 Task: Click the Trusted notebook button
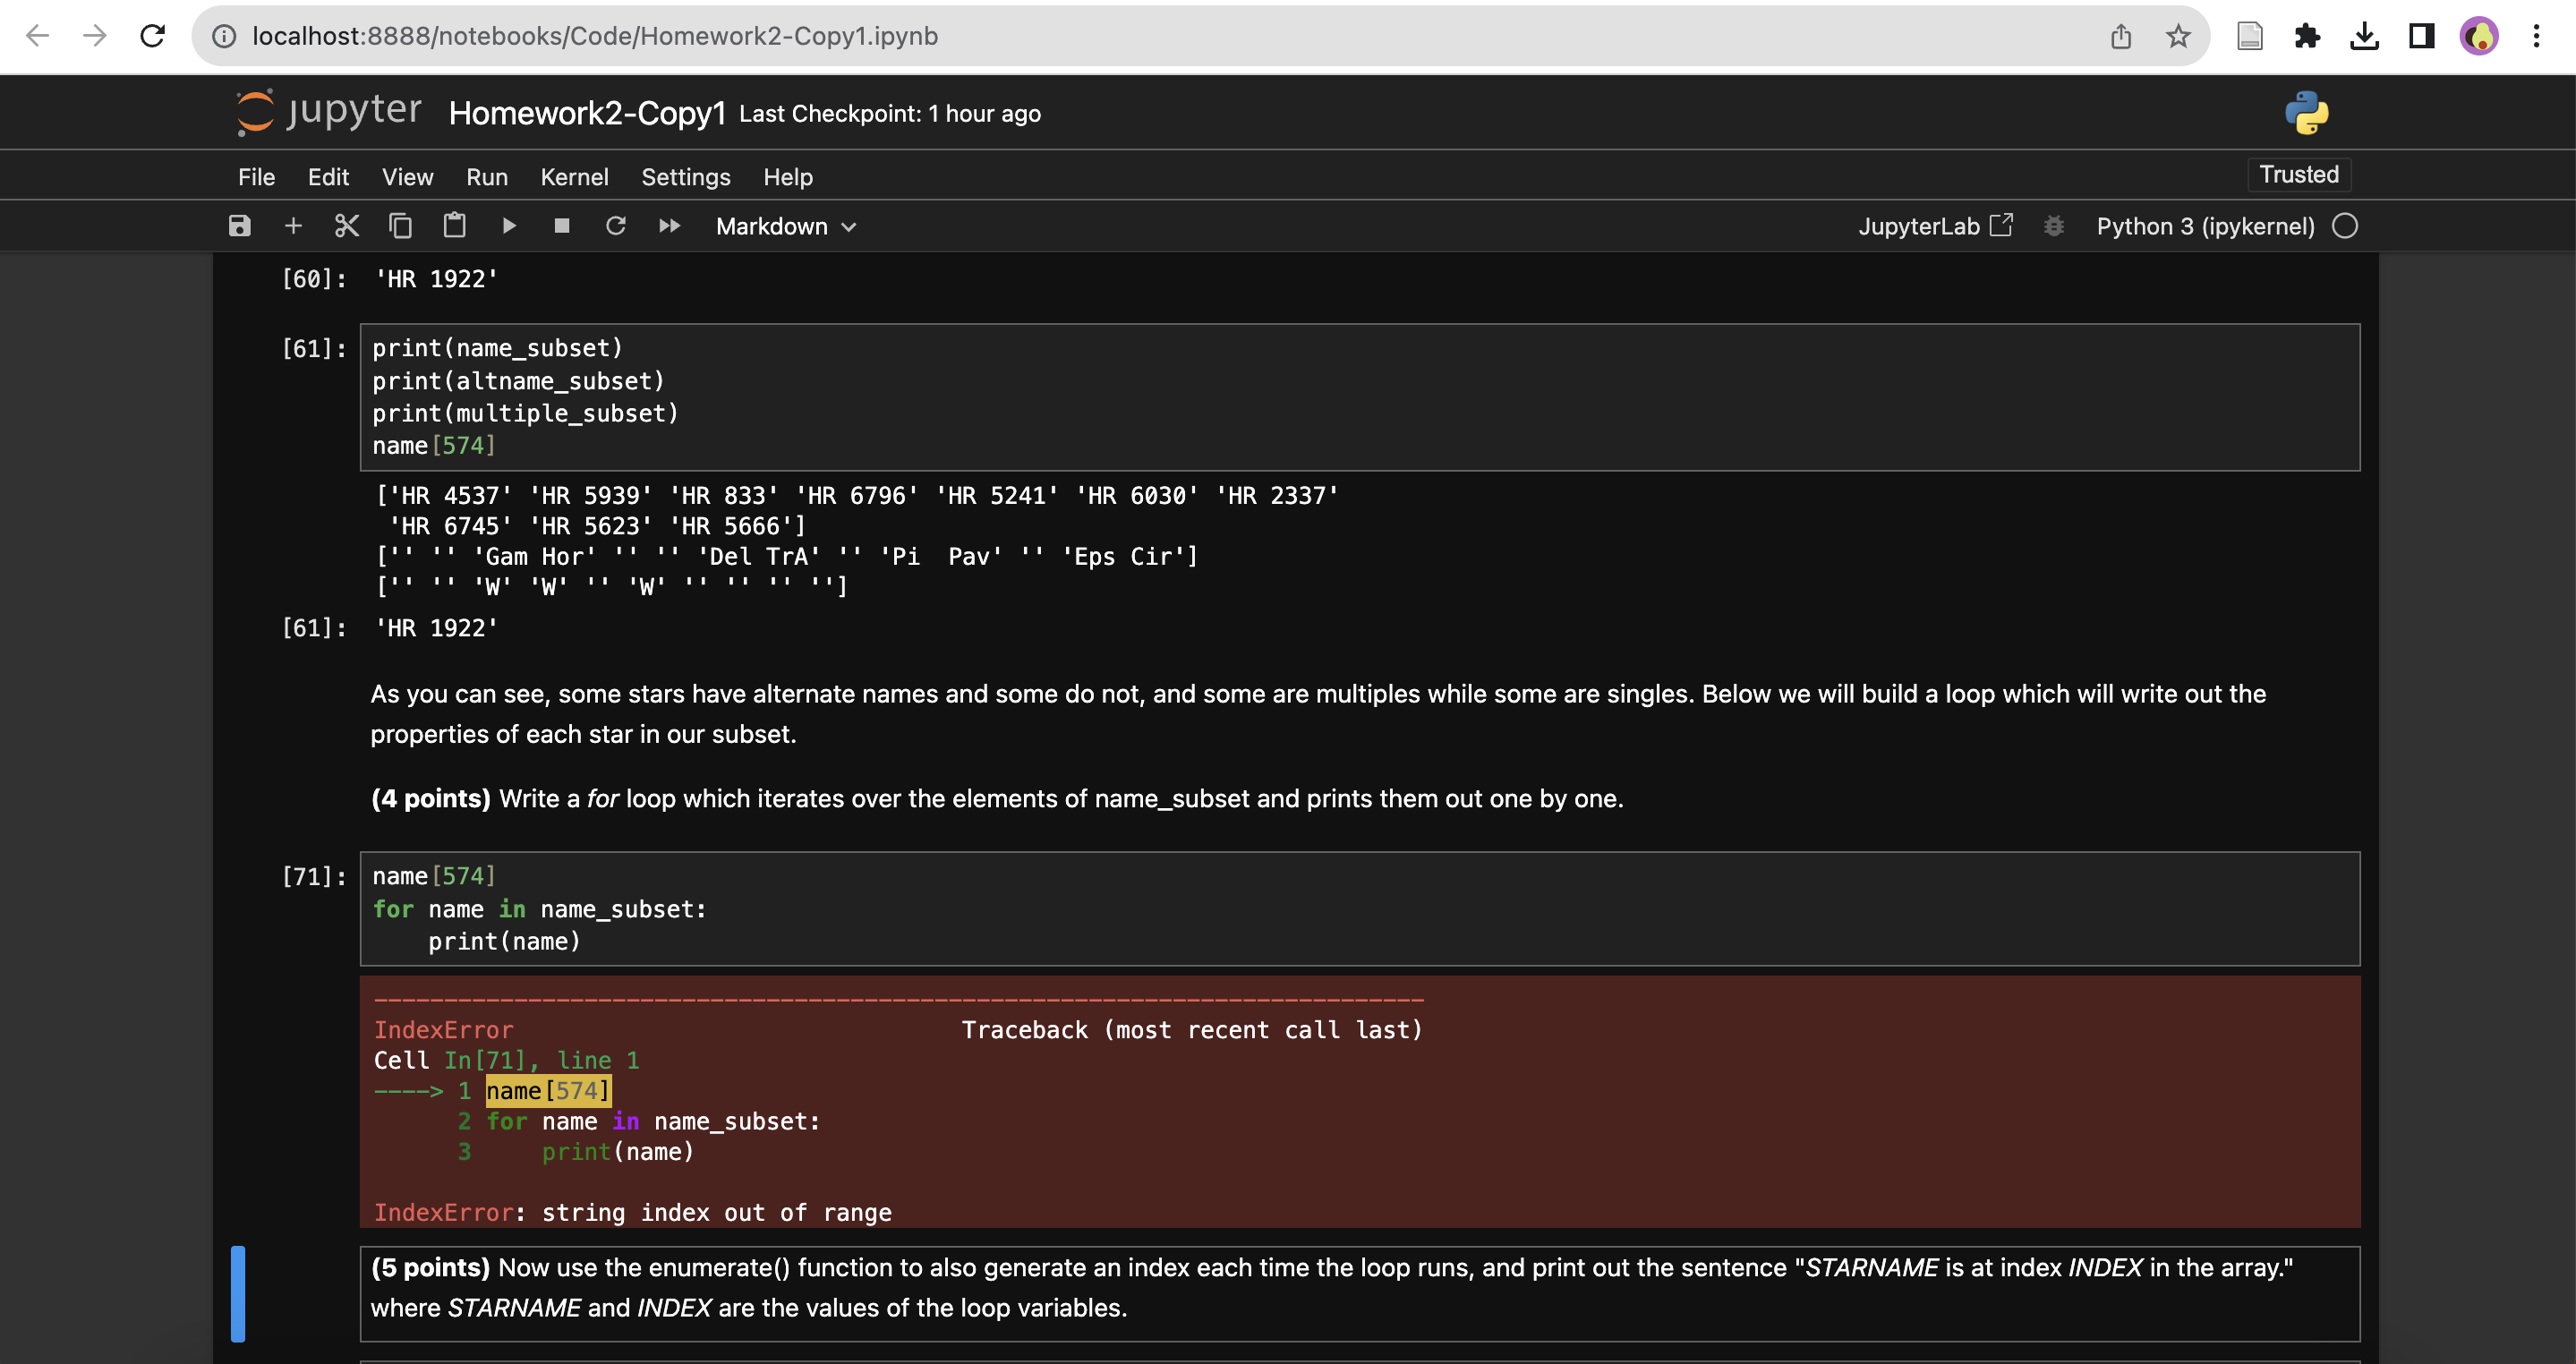(x=2298, y=175)
